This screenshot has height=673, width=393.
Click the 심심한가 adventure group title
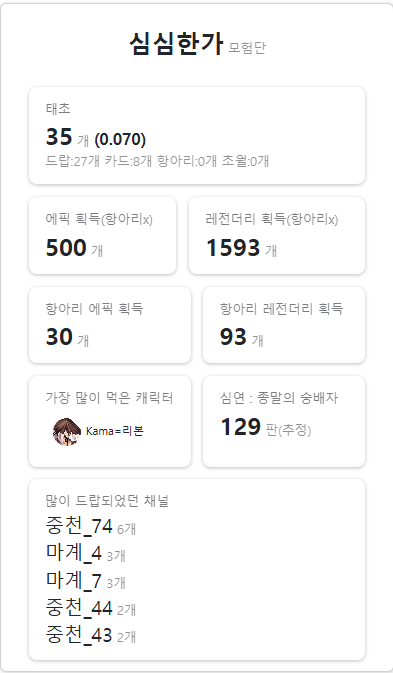pyautogui.click(x=176, y=44)
